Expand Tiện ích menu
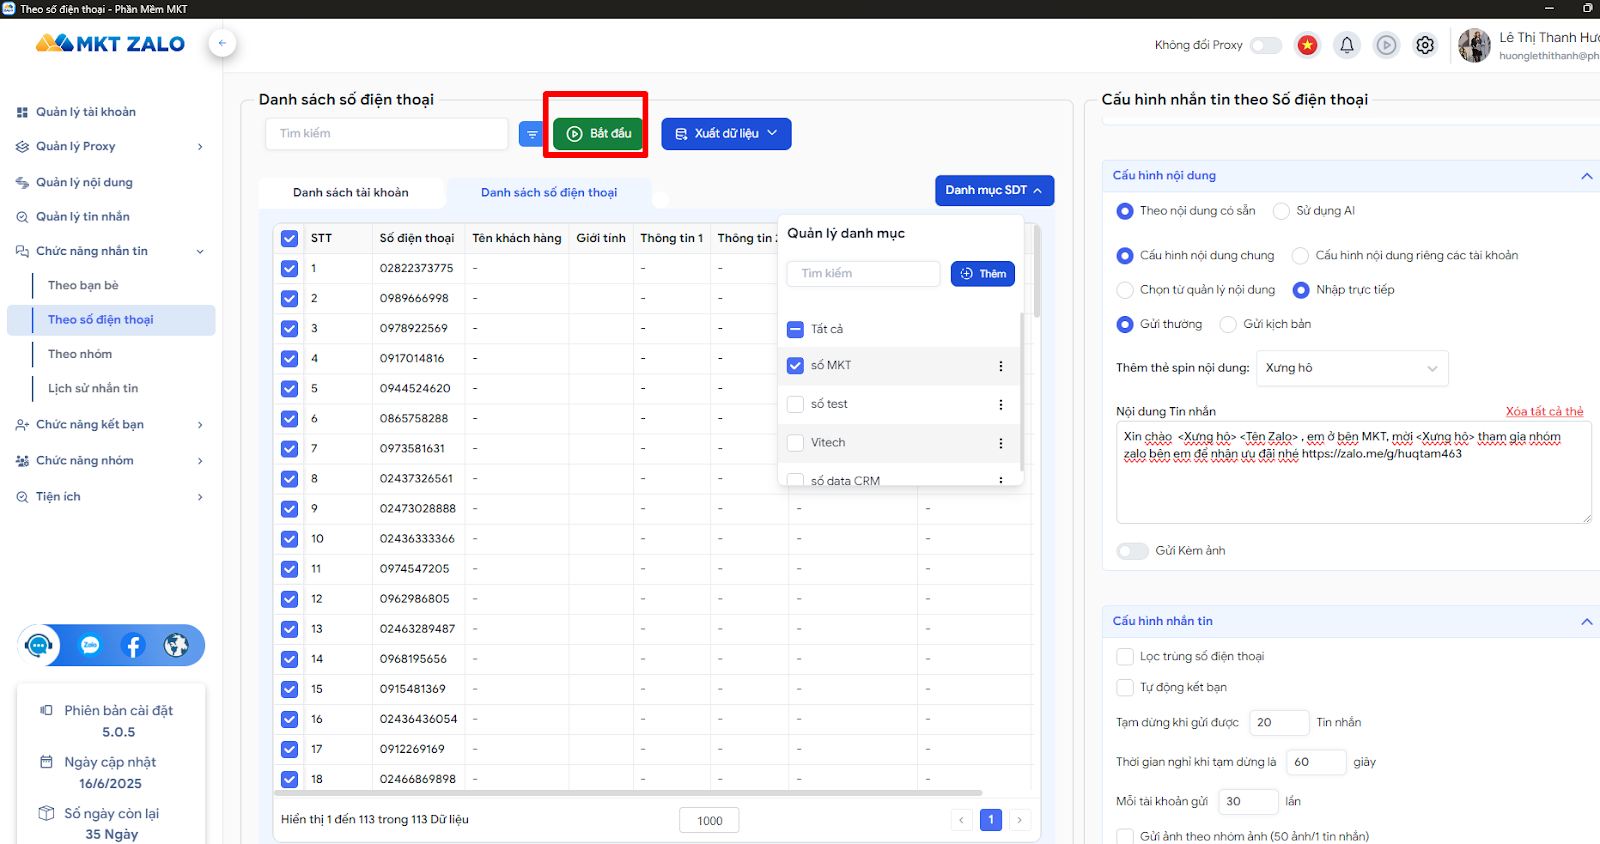1600x844 pixels. pos(110,496)
